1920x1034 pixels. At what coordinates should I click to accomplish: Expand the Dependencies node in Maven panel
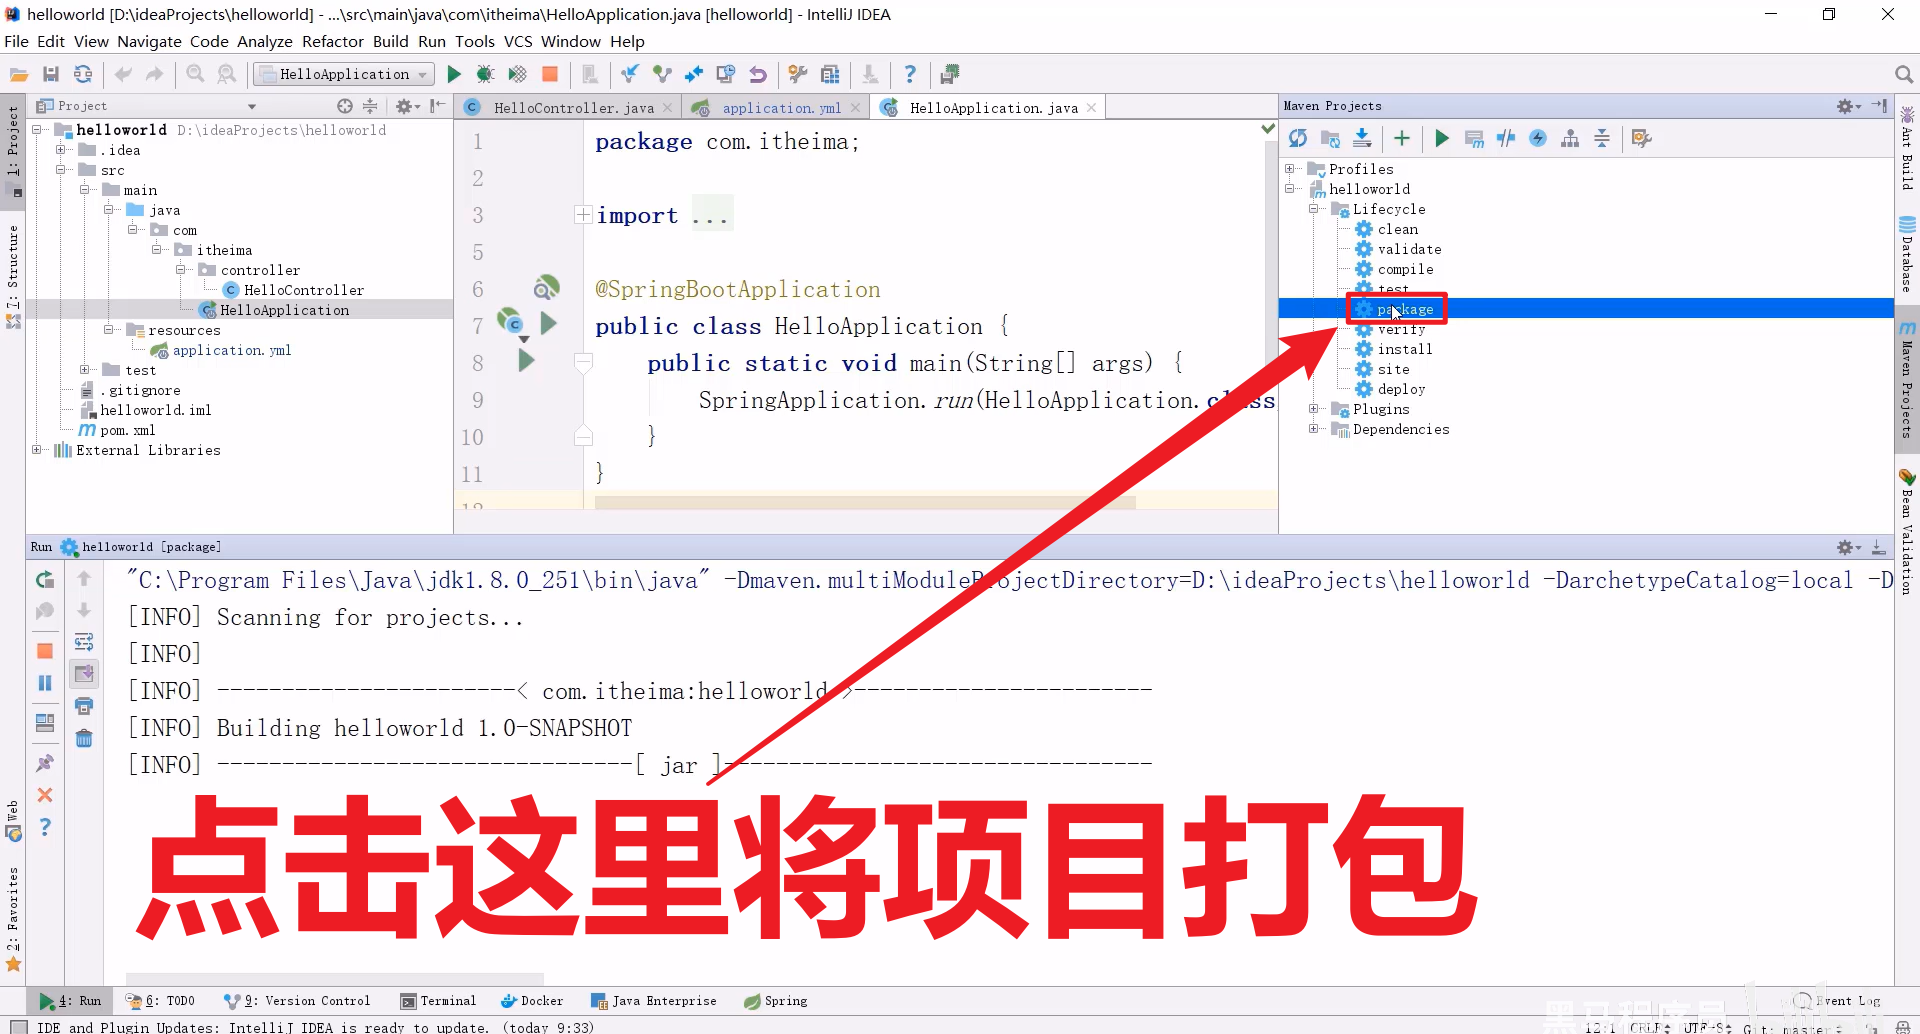tap(1314, 429)
